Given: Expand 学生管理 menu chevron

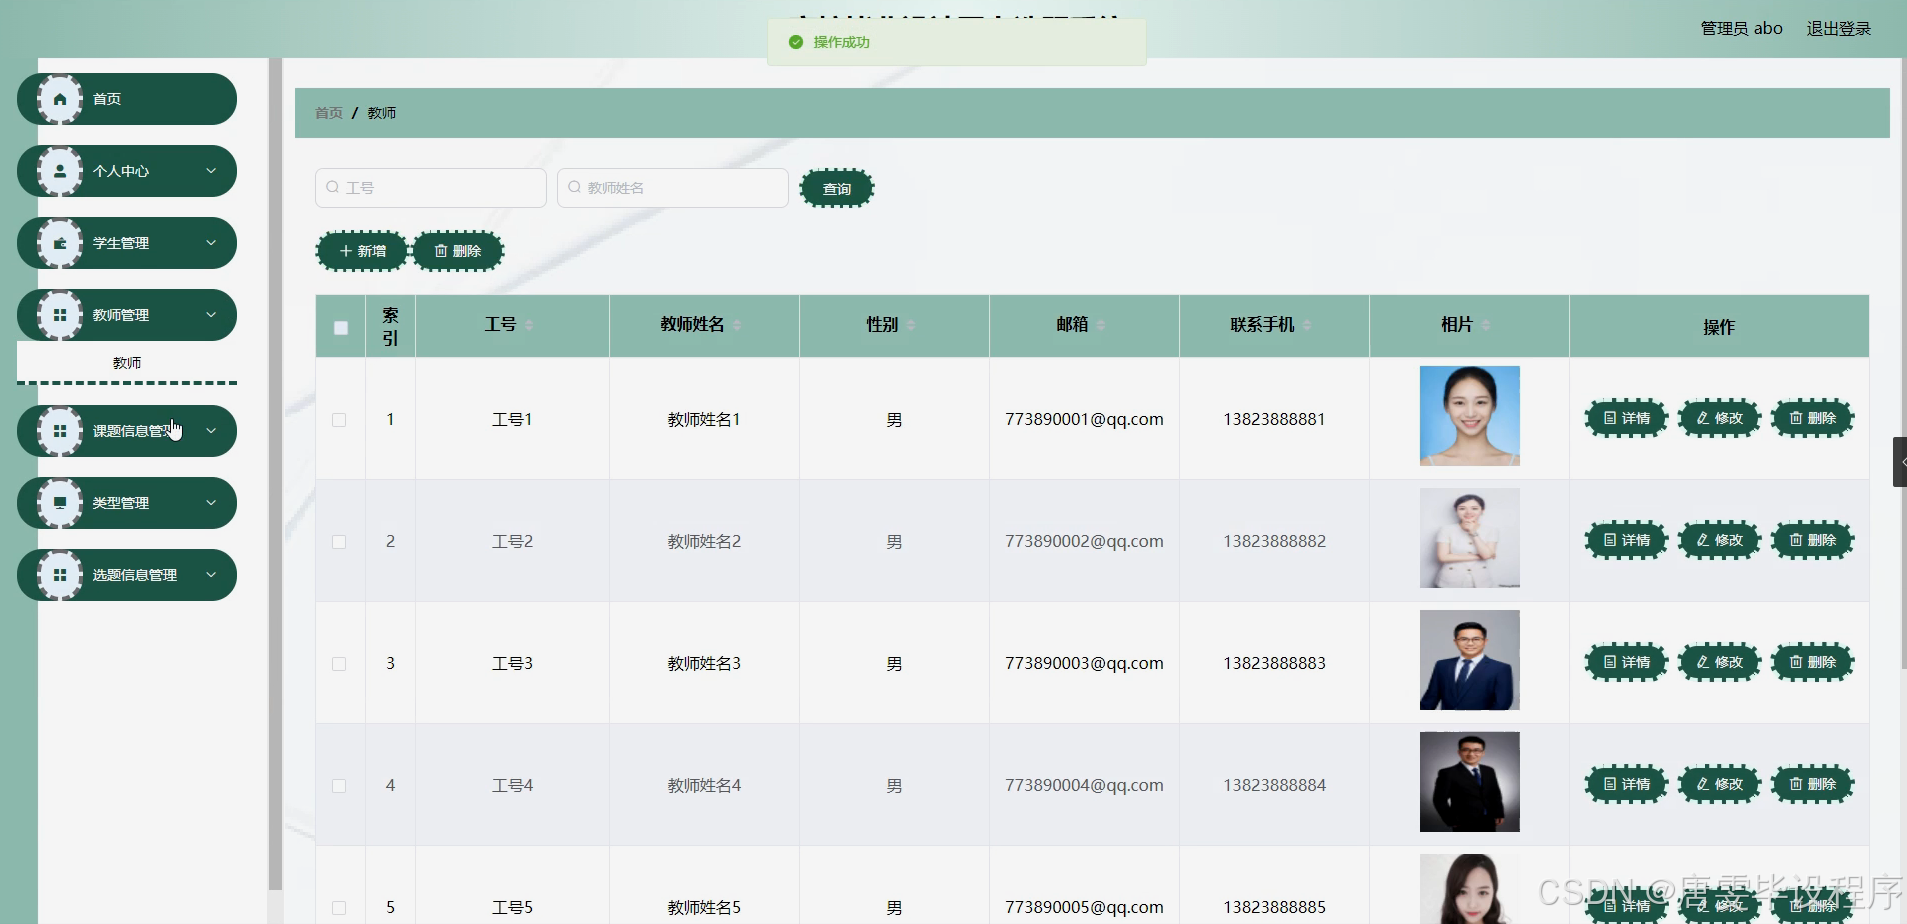Looking at the screenshot, I should click(211, 243).
